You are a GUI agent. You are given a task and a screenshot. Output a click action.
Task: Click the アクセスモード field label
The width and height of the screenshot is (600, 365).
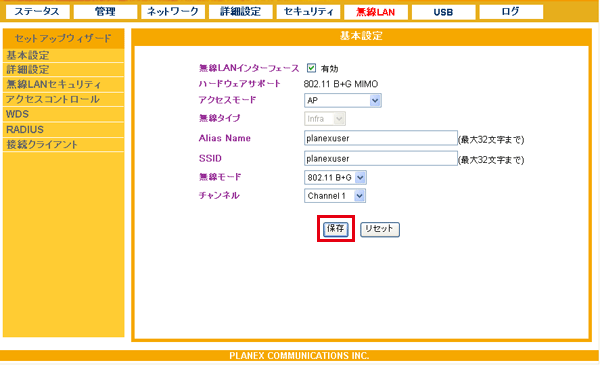(227, 100)
